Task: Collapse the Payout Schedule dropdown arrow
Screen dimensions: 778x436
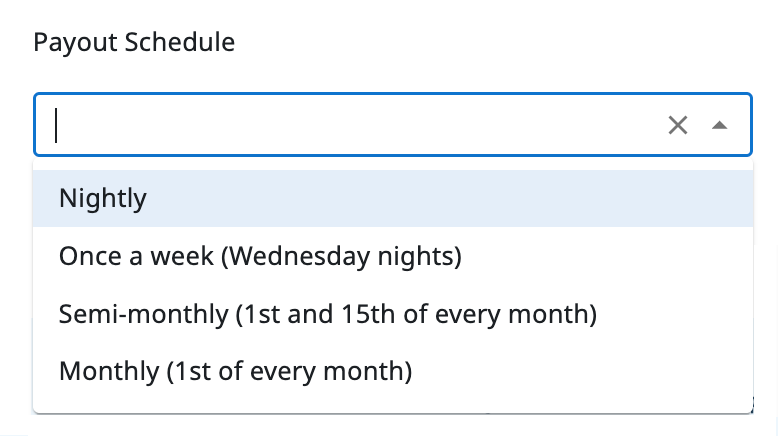Action: pyautogui.click(x=719, y=125)
